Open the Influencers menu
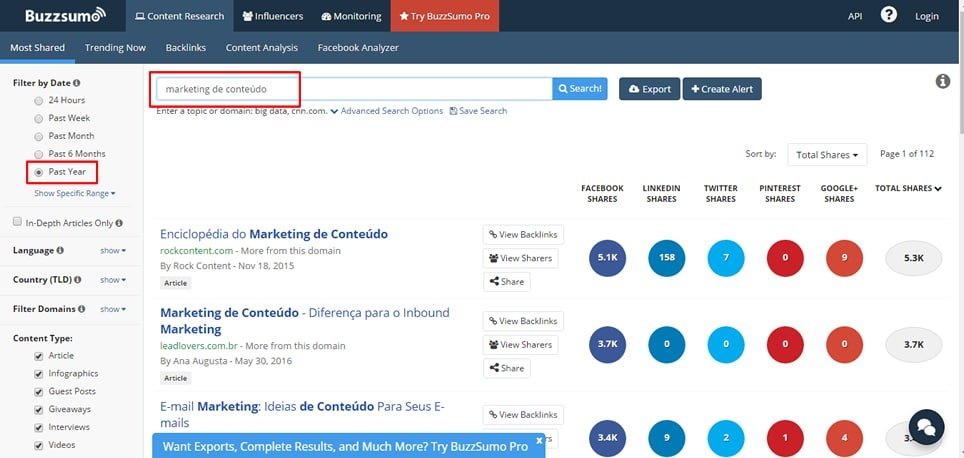Image resolution: width=964 pixels, height=458 pixels. (x=273, y=16)
